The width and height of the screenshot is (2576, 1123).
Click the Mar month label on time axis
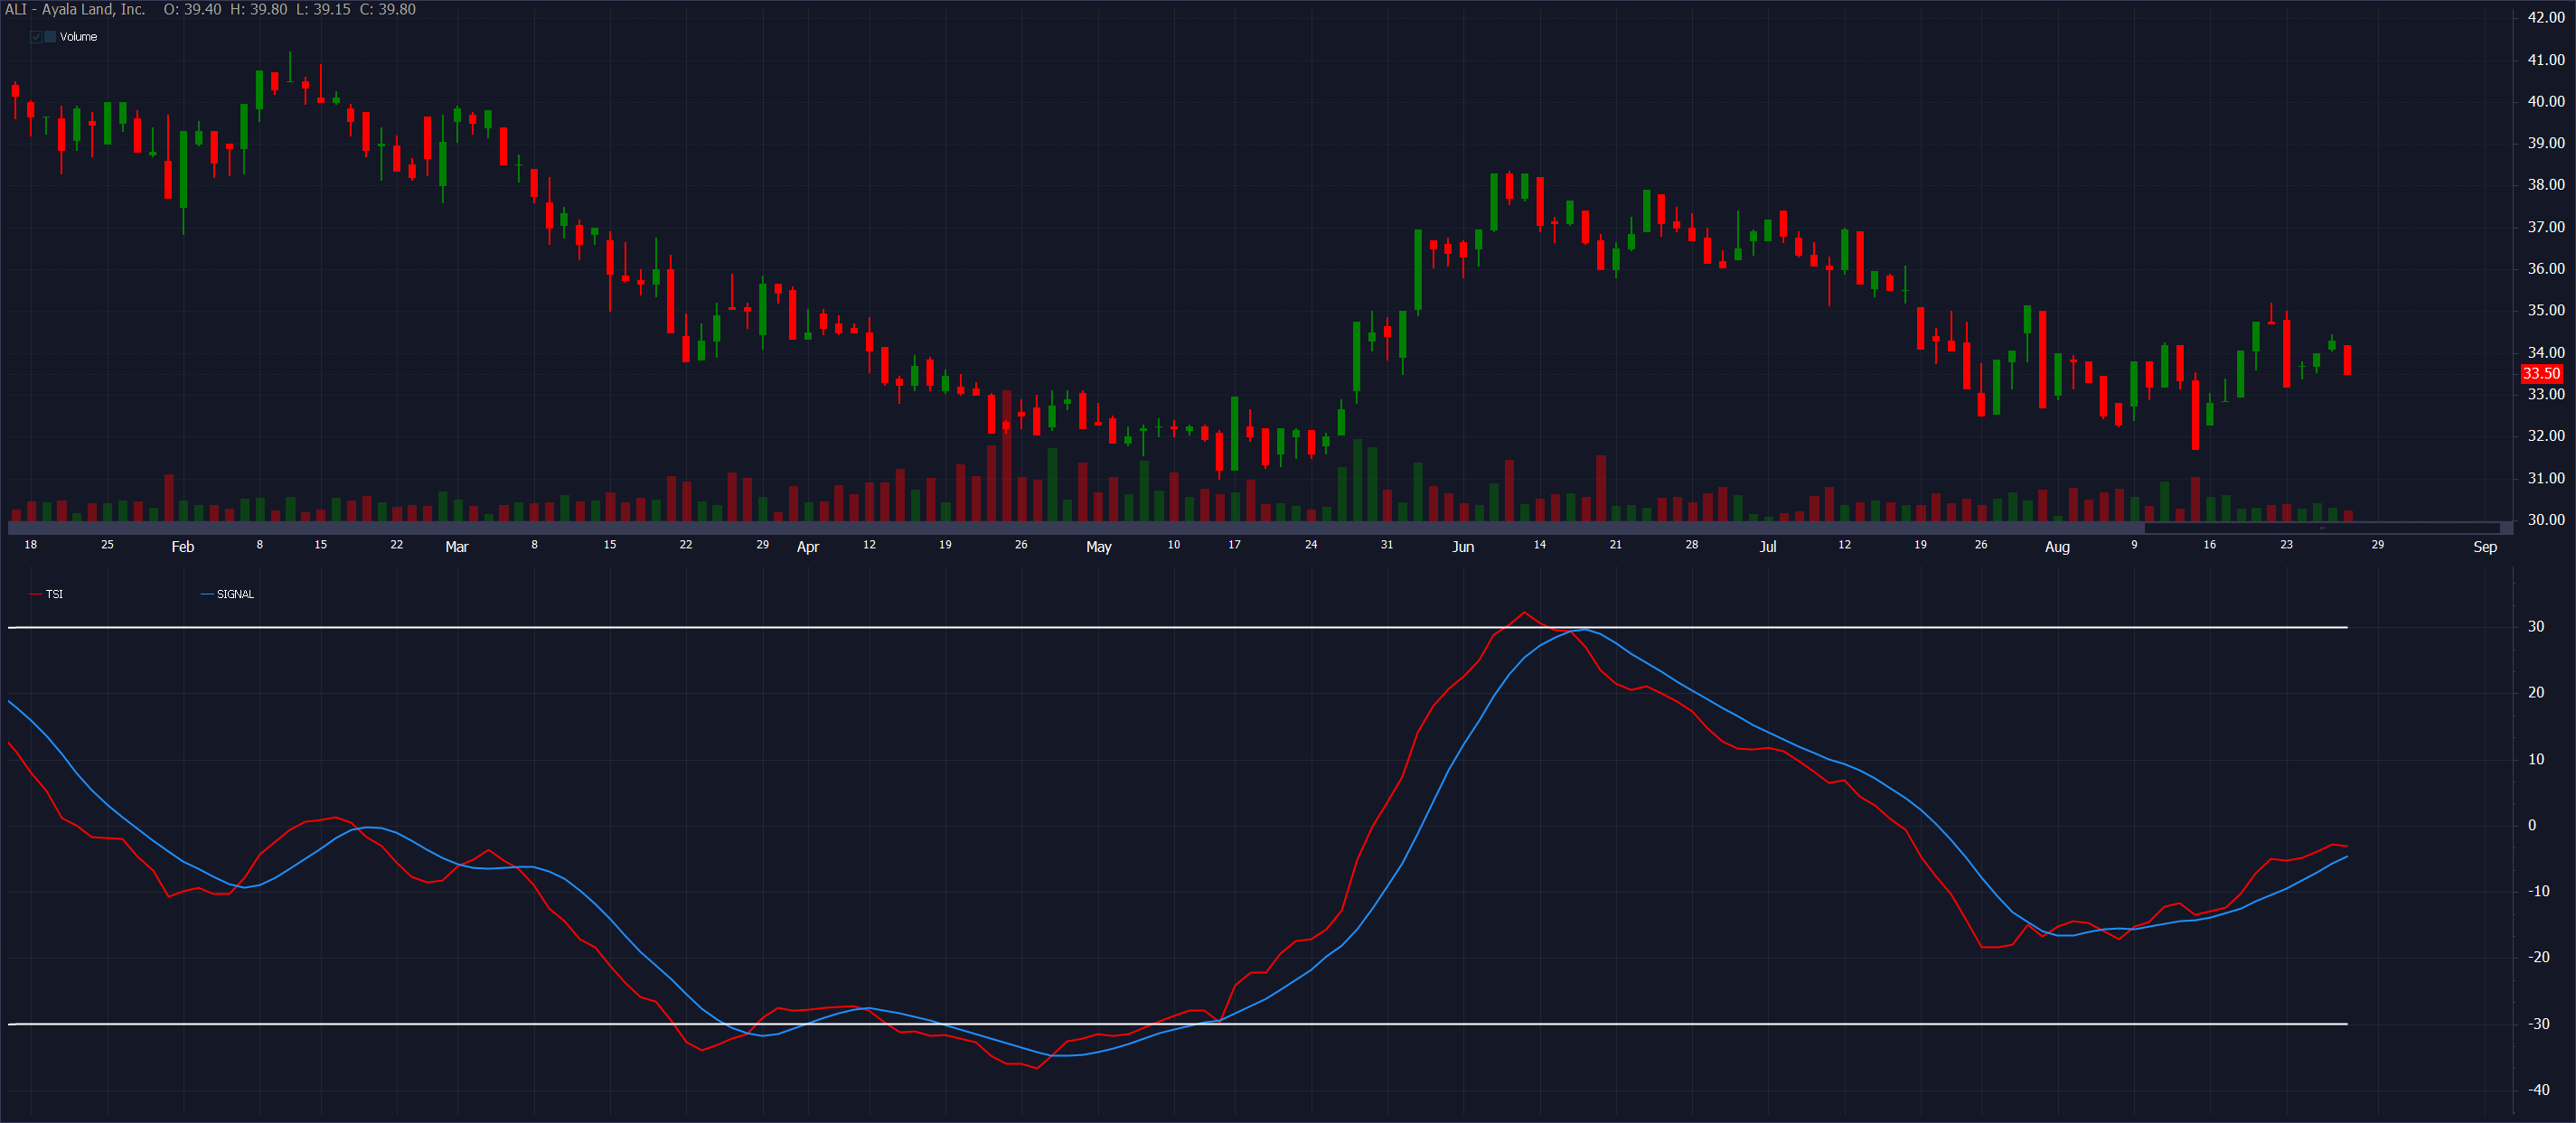(x=456, y=546)
